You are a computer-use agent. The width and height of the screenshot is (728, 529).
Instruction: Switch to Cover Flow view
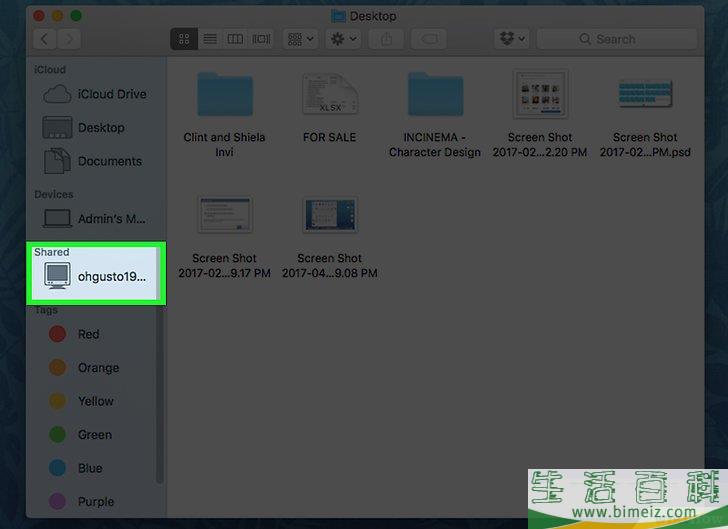pyautogui.click(x=261, y=39)
